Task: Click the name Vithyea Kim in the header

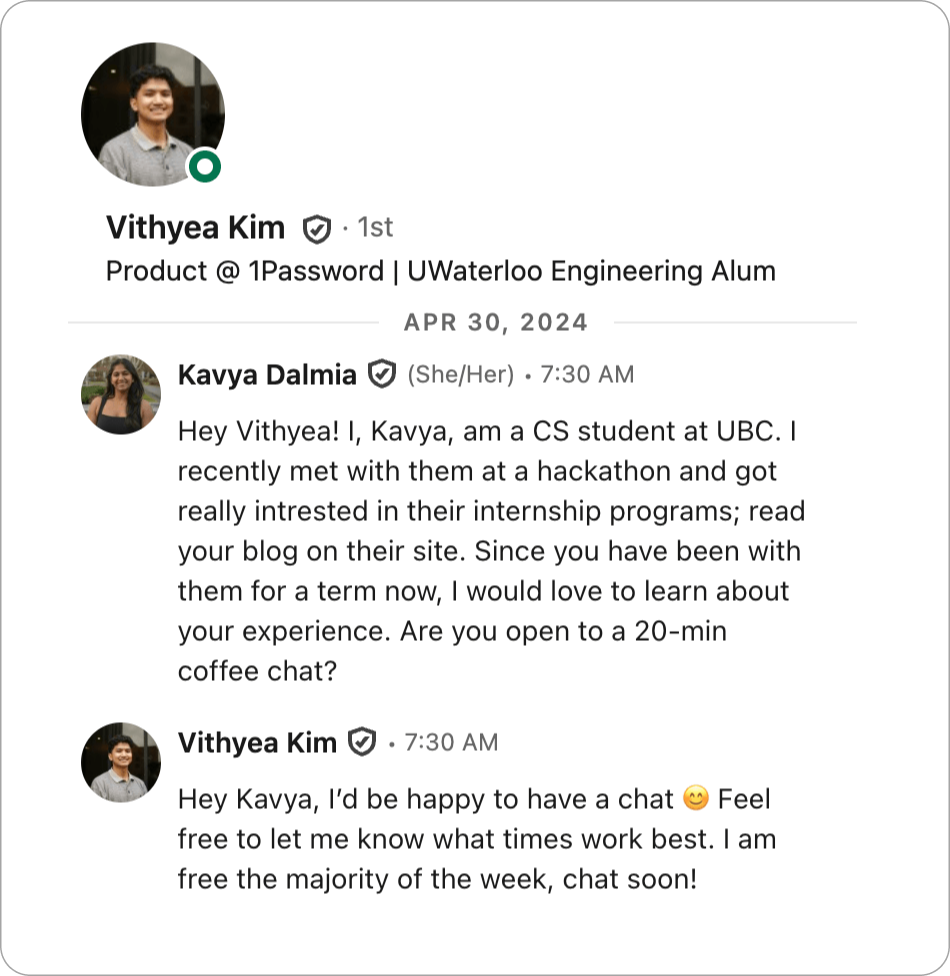Action: tap(196, 227)
